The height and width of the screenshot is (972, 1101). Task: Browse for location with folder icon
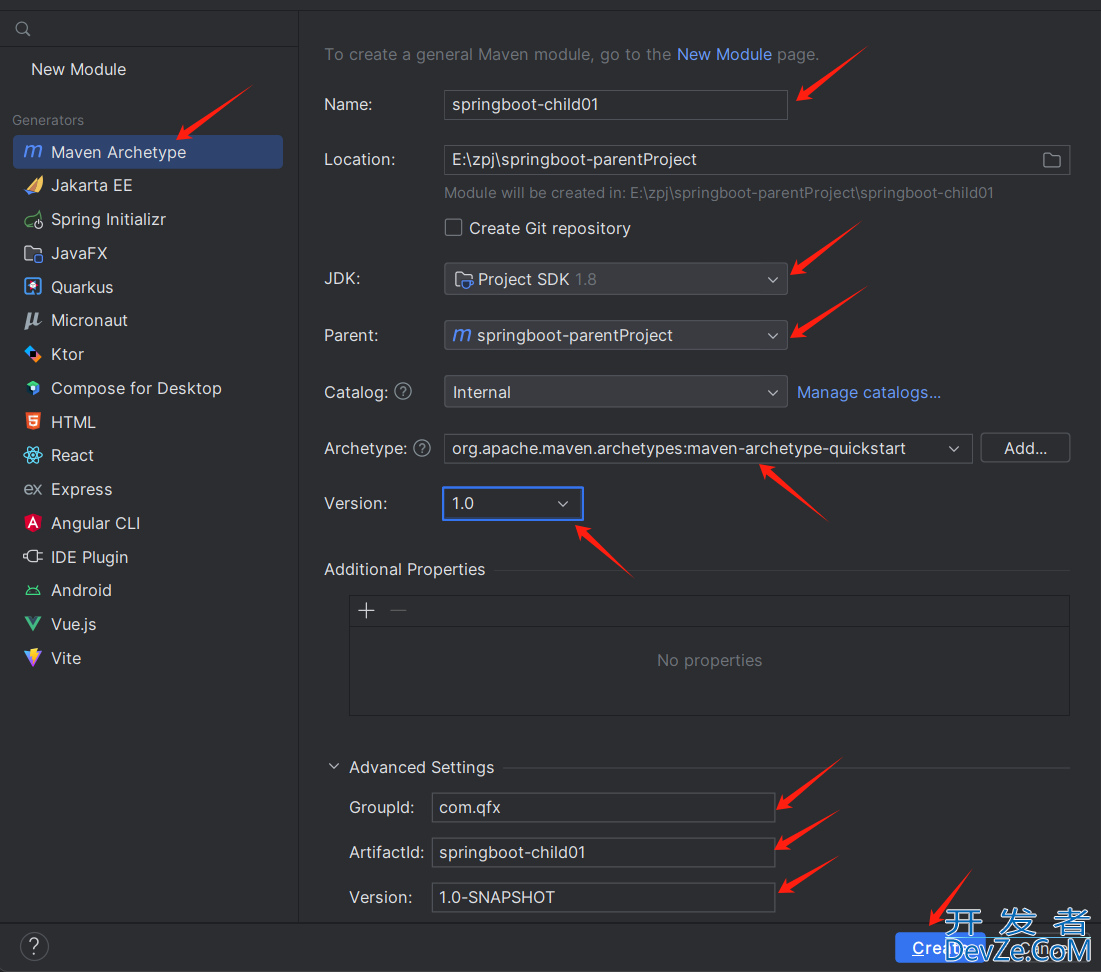pyautogui.click(x=1051, y=160)
